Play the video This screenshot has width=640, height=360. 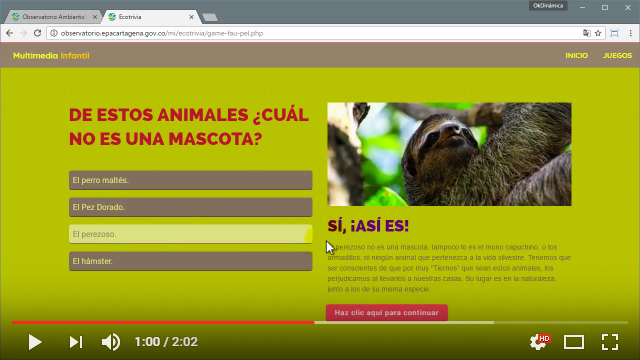tap(35, 342)
